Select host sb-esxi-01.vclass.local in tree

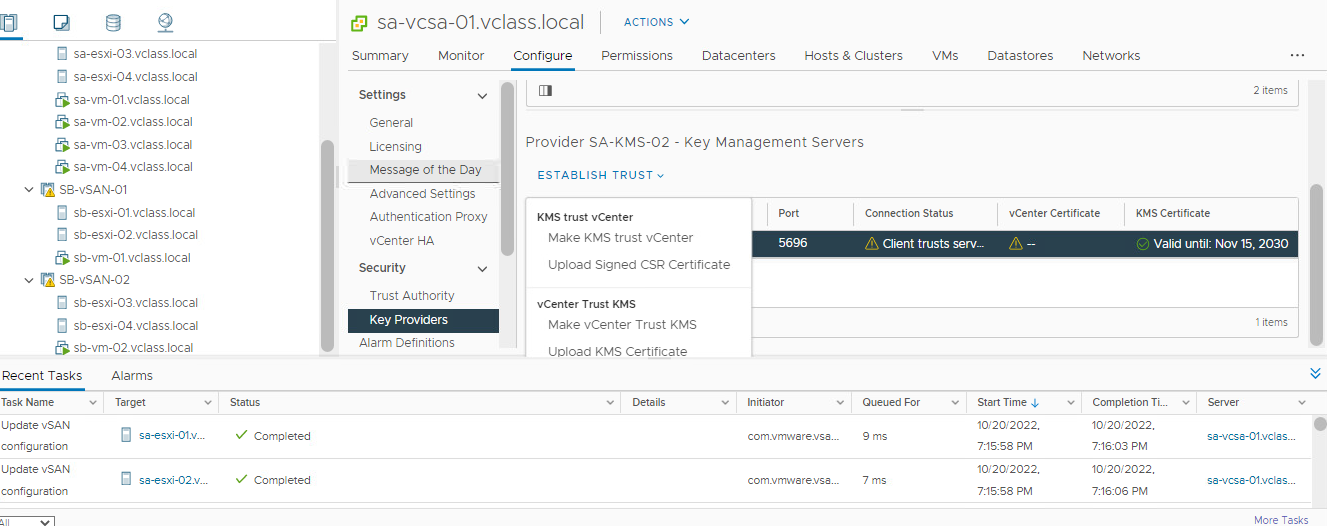(x=135, y=213)
